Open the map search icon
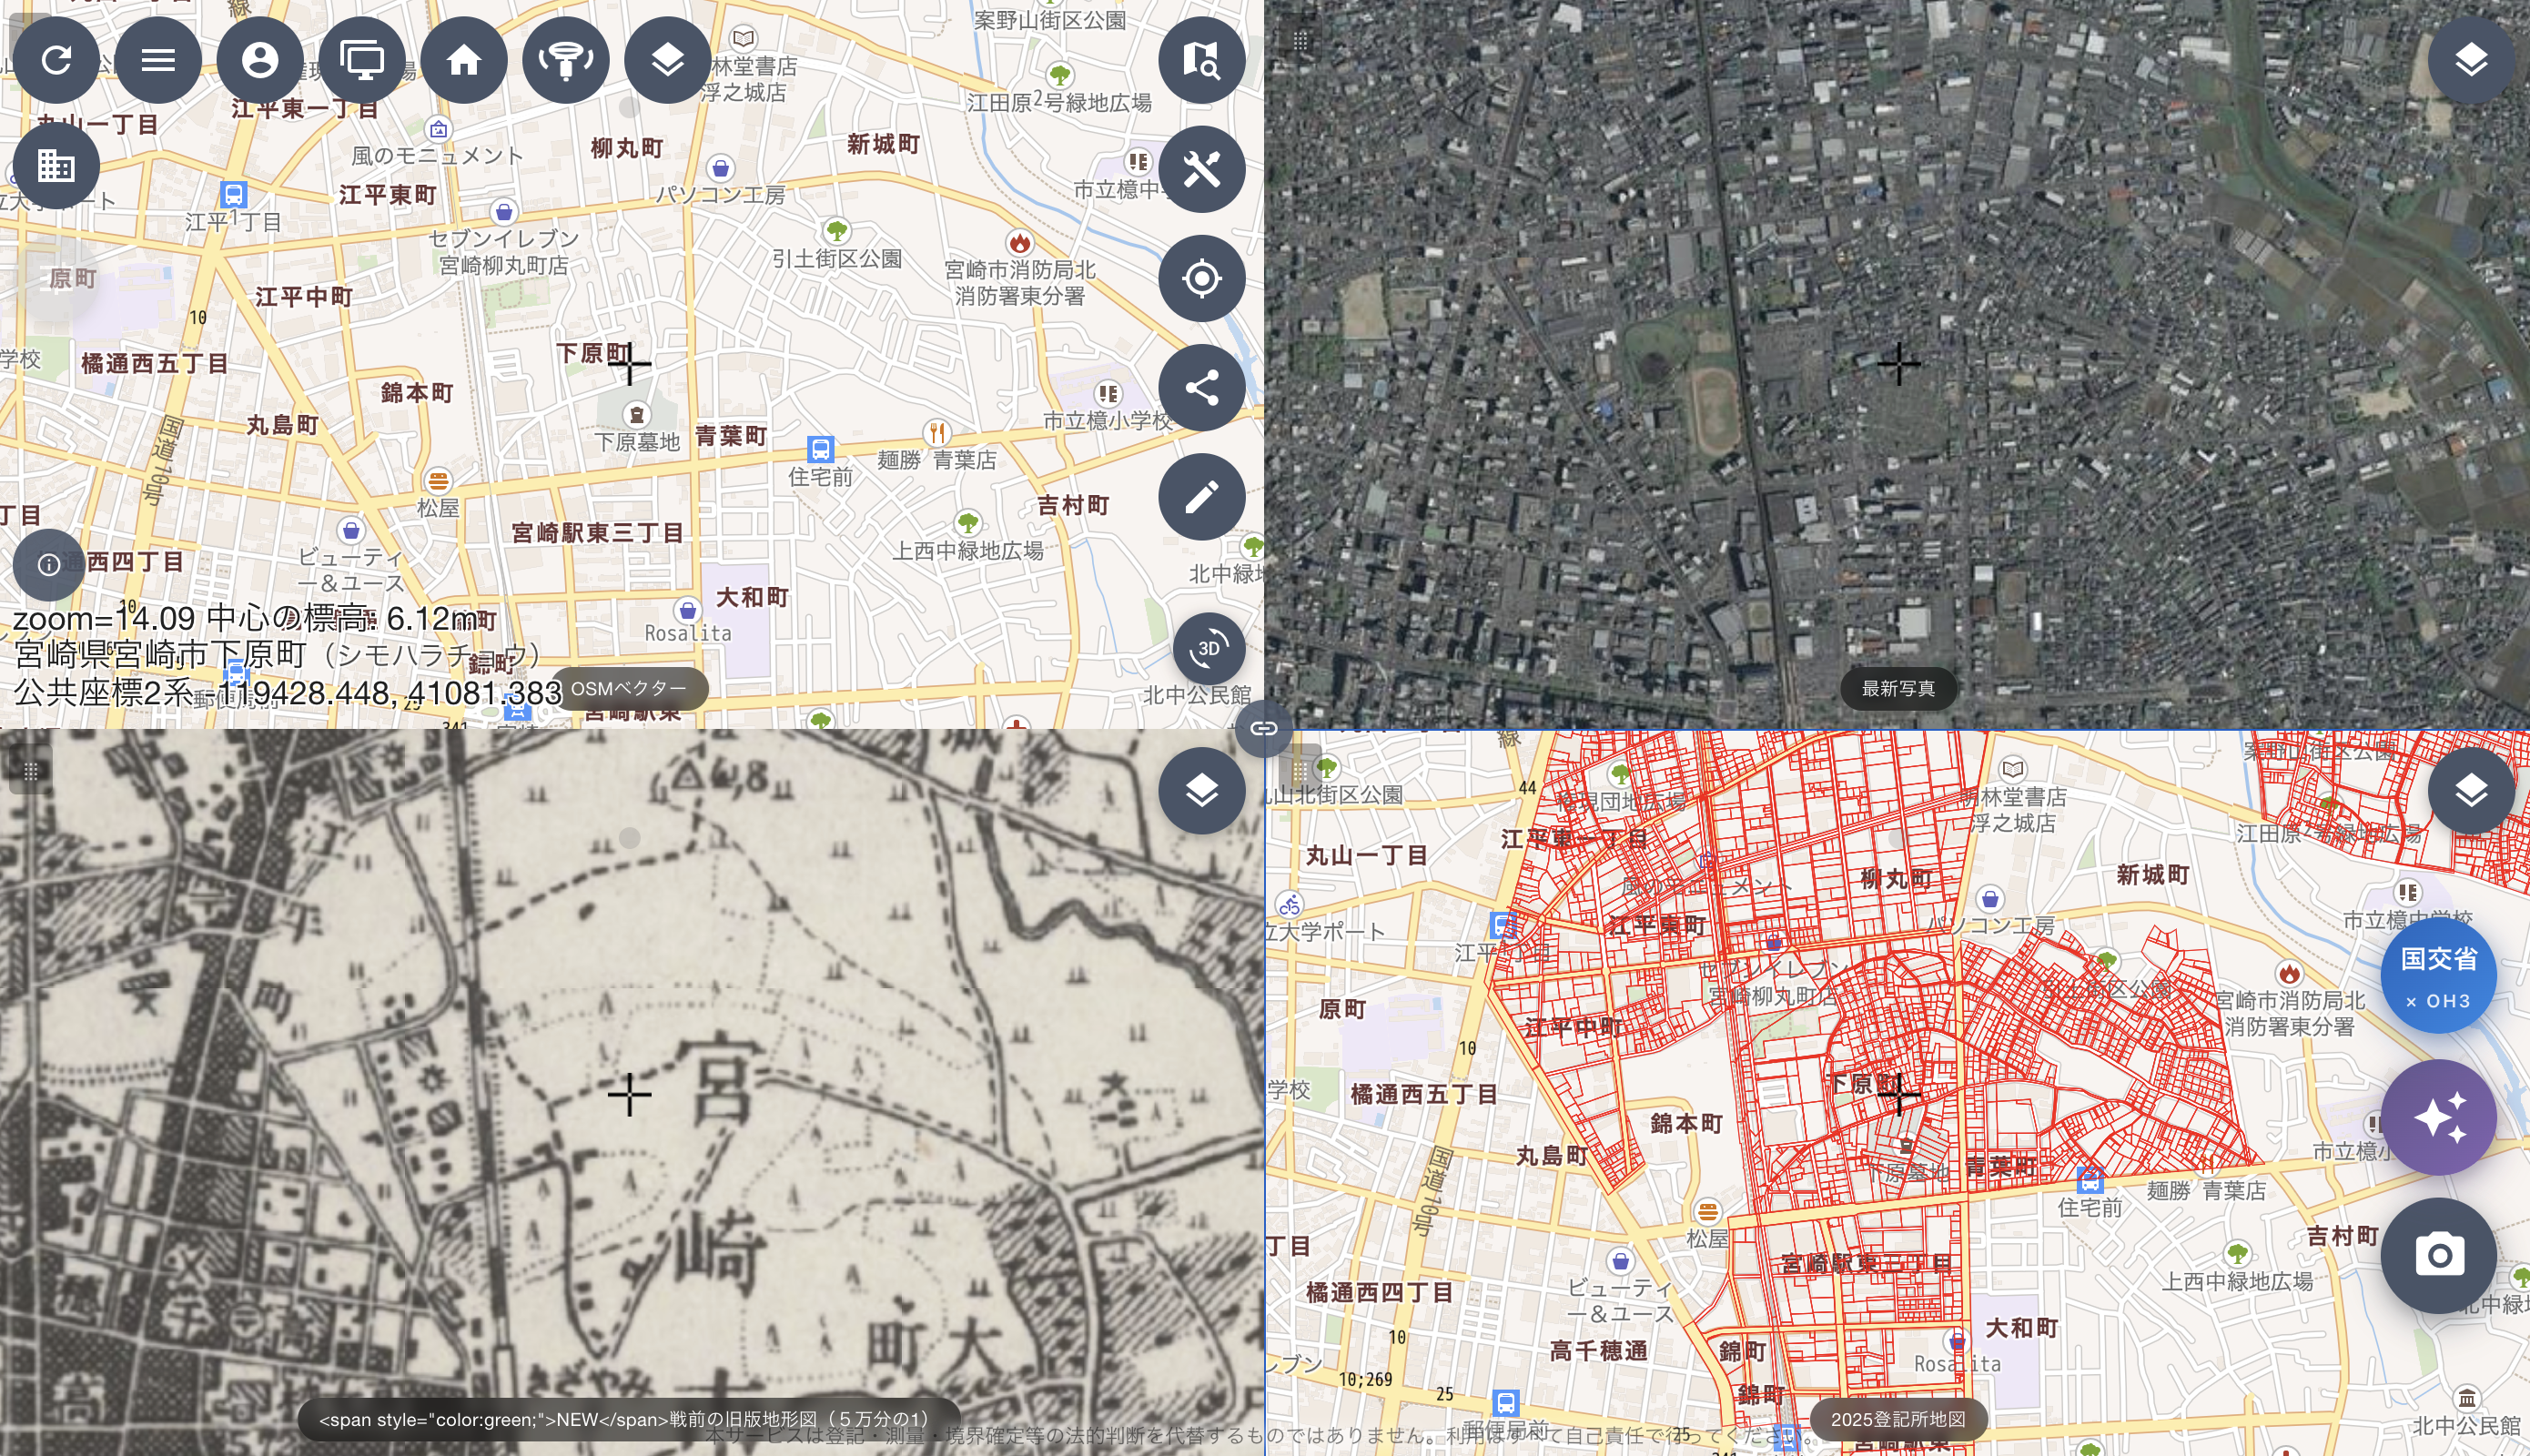 [1202, 60]
